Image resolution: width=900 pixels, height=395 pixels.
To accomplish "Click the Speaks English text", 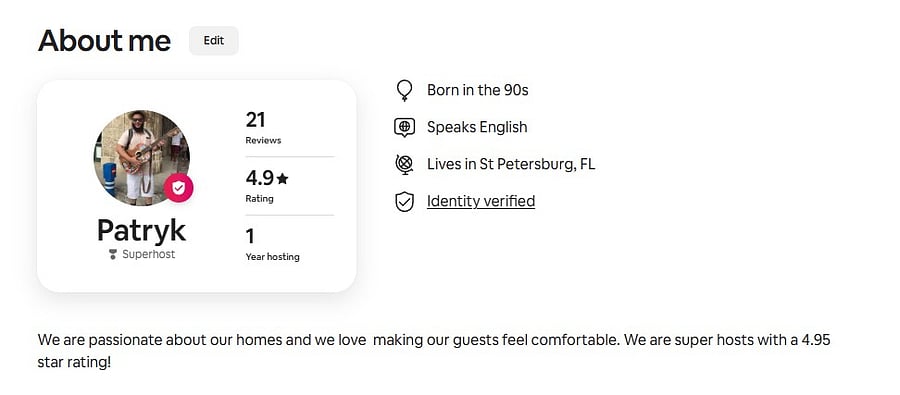I will [477, 127].
